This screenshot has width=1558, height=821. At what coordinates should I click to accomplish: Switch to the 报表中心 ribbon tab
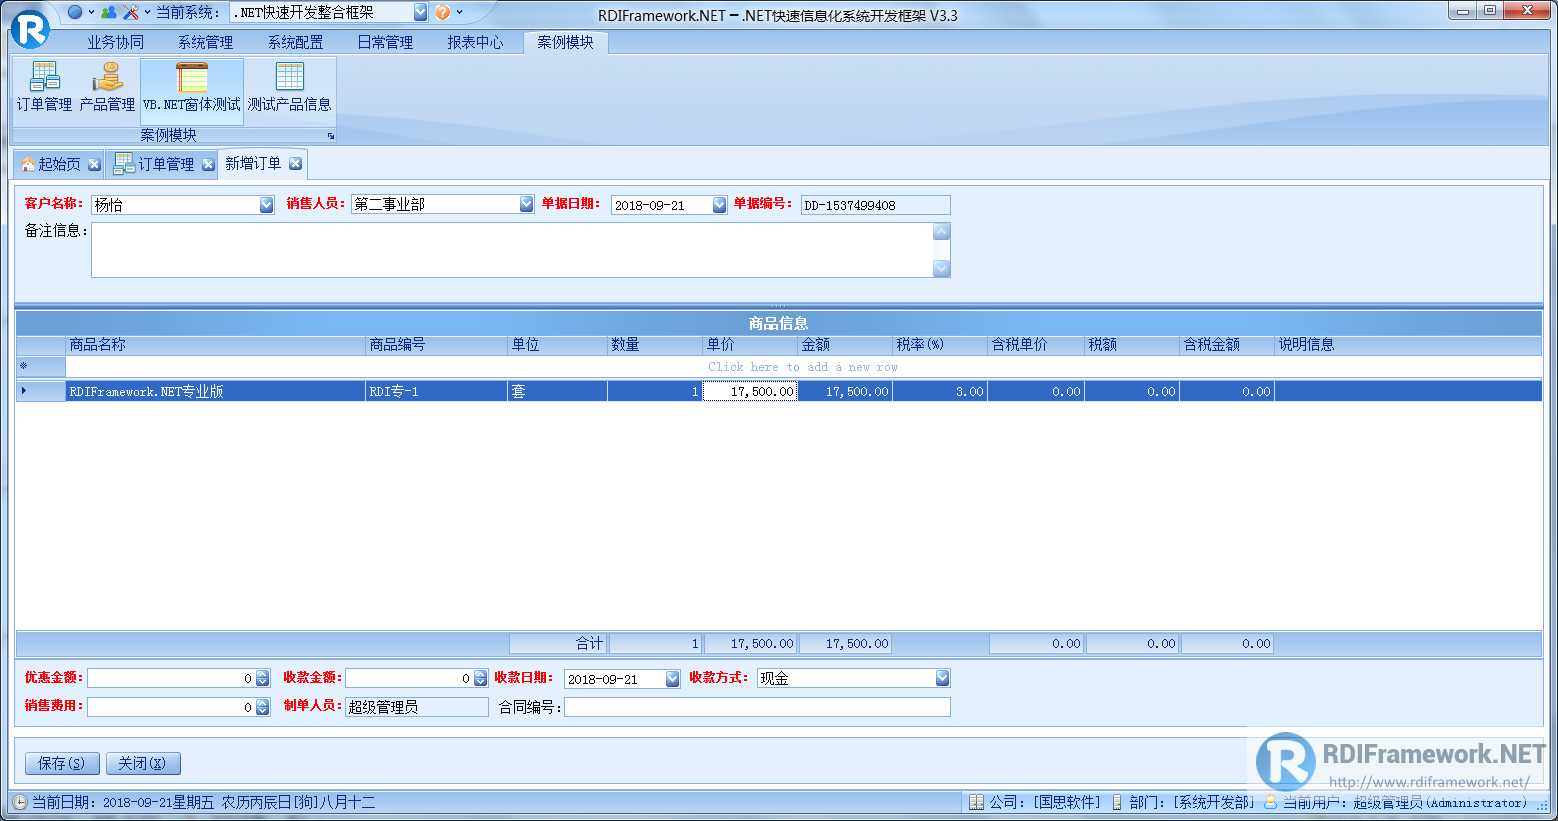[x=475, y=42]
